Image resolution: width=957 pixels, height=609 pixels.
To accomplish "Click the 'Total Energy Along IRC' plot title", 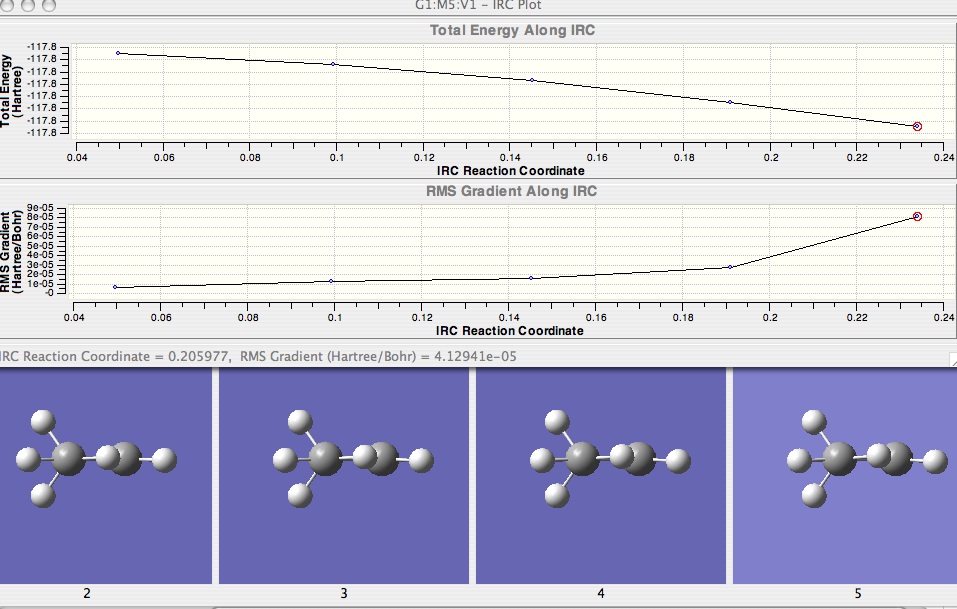I will coord(512,31).
